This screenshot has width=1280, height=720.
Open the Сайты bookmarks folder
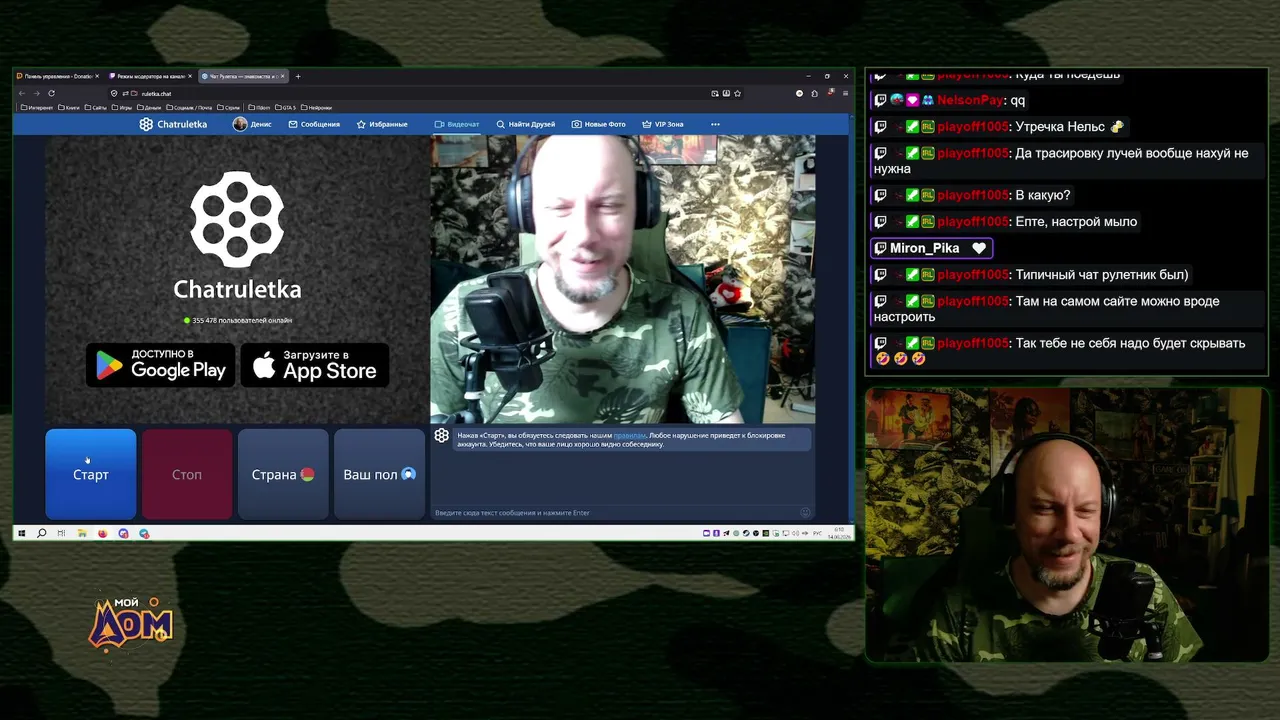tap(96, 107)
